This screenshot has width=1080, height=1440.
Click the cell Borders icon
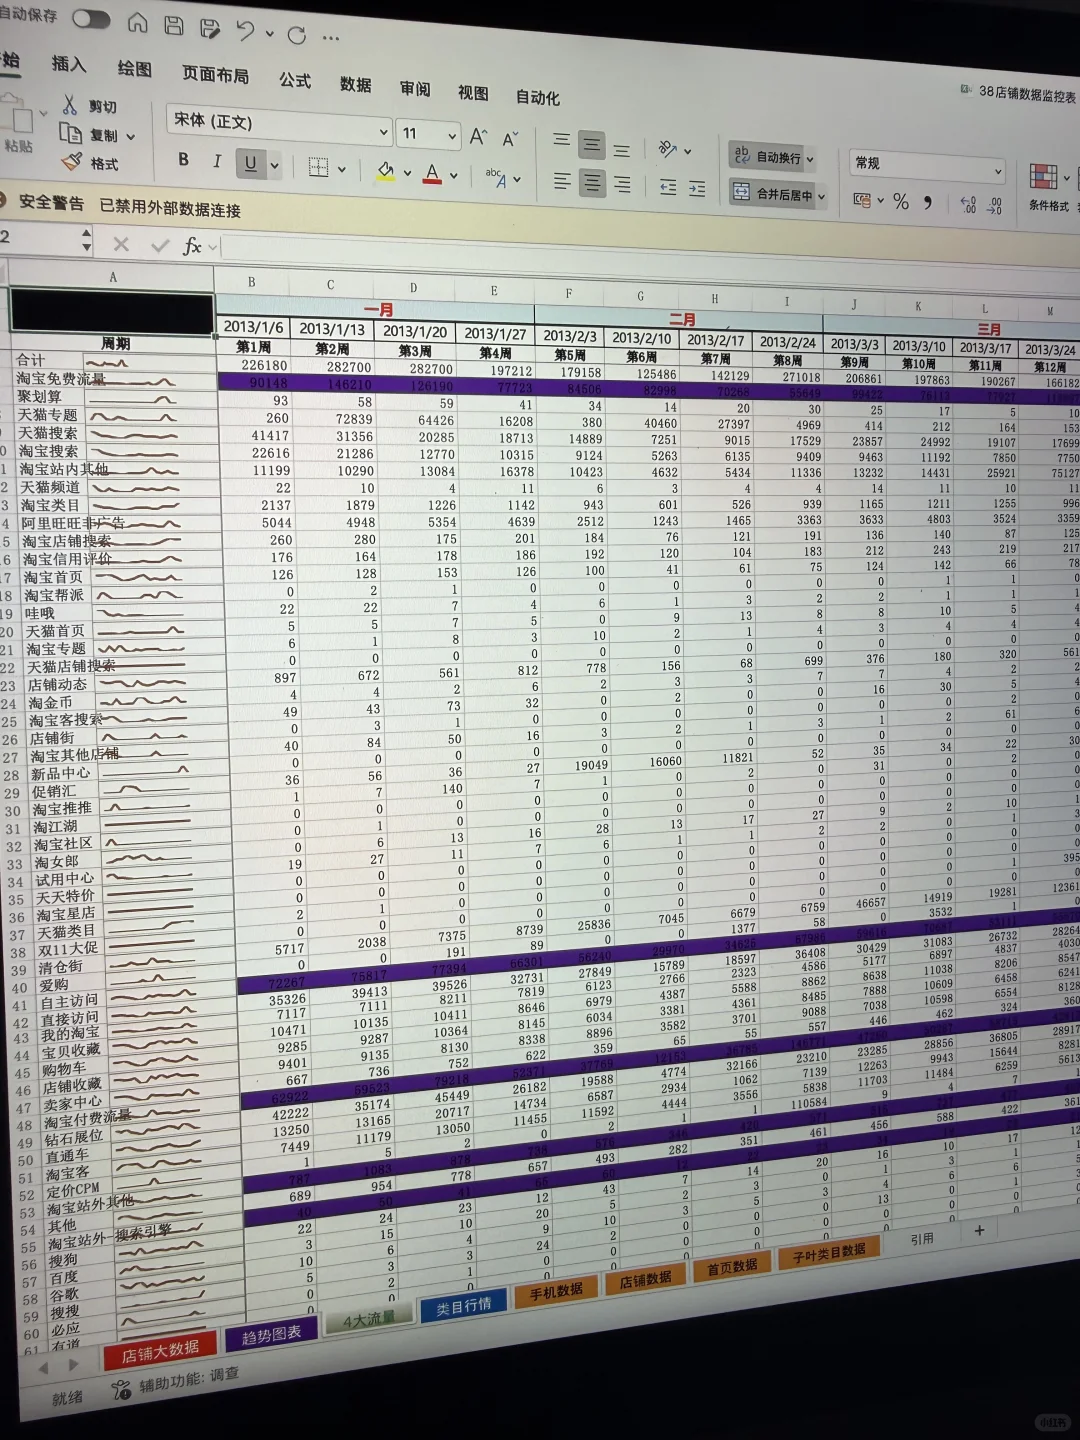(x=318, y=167)
